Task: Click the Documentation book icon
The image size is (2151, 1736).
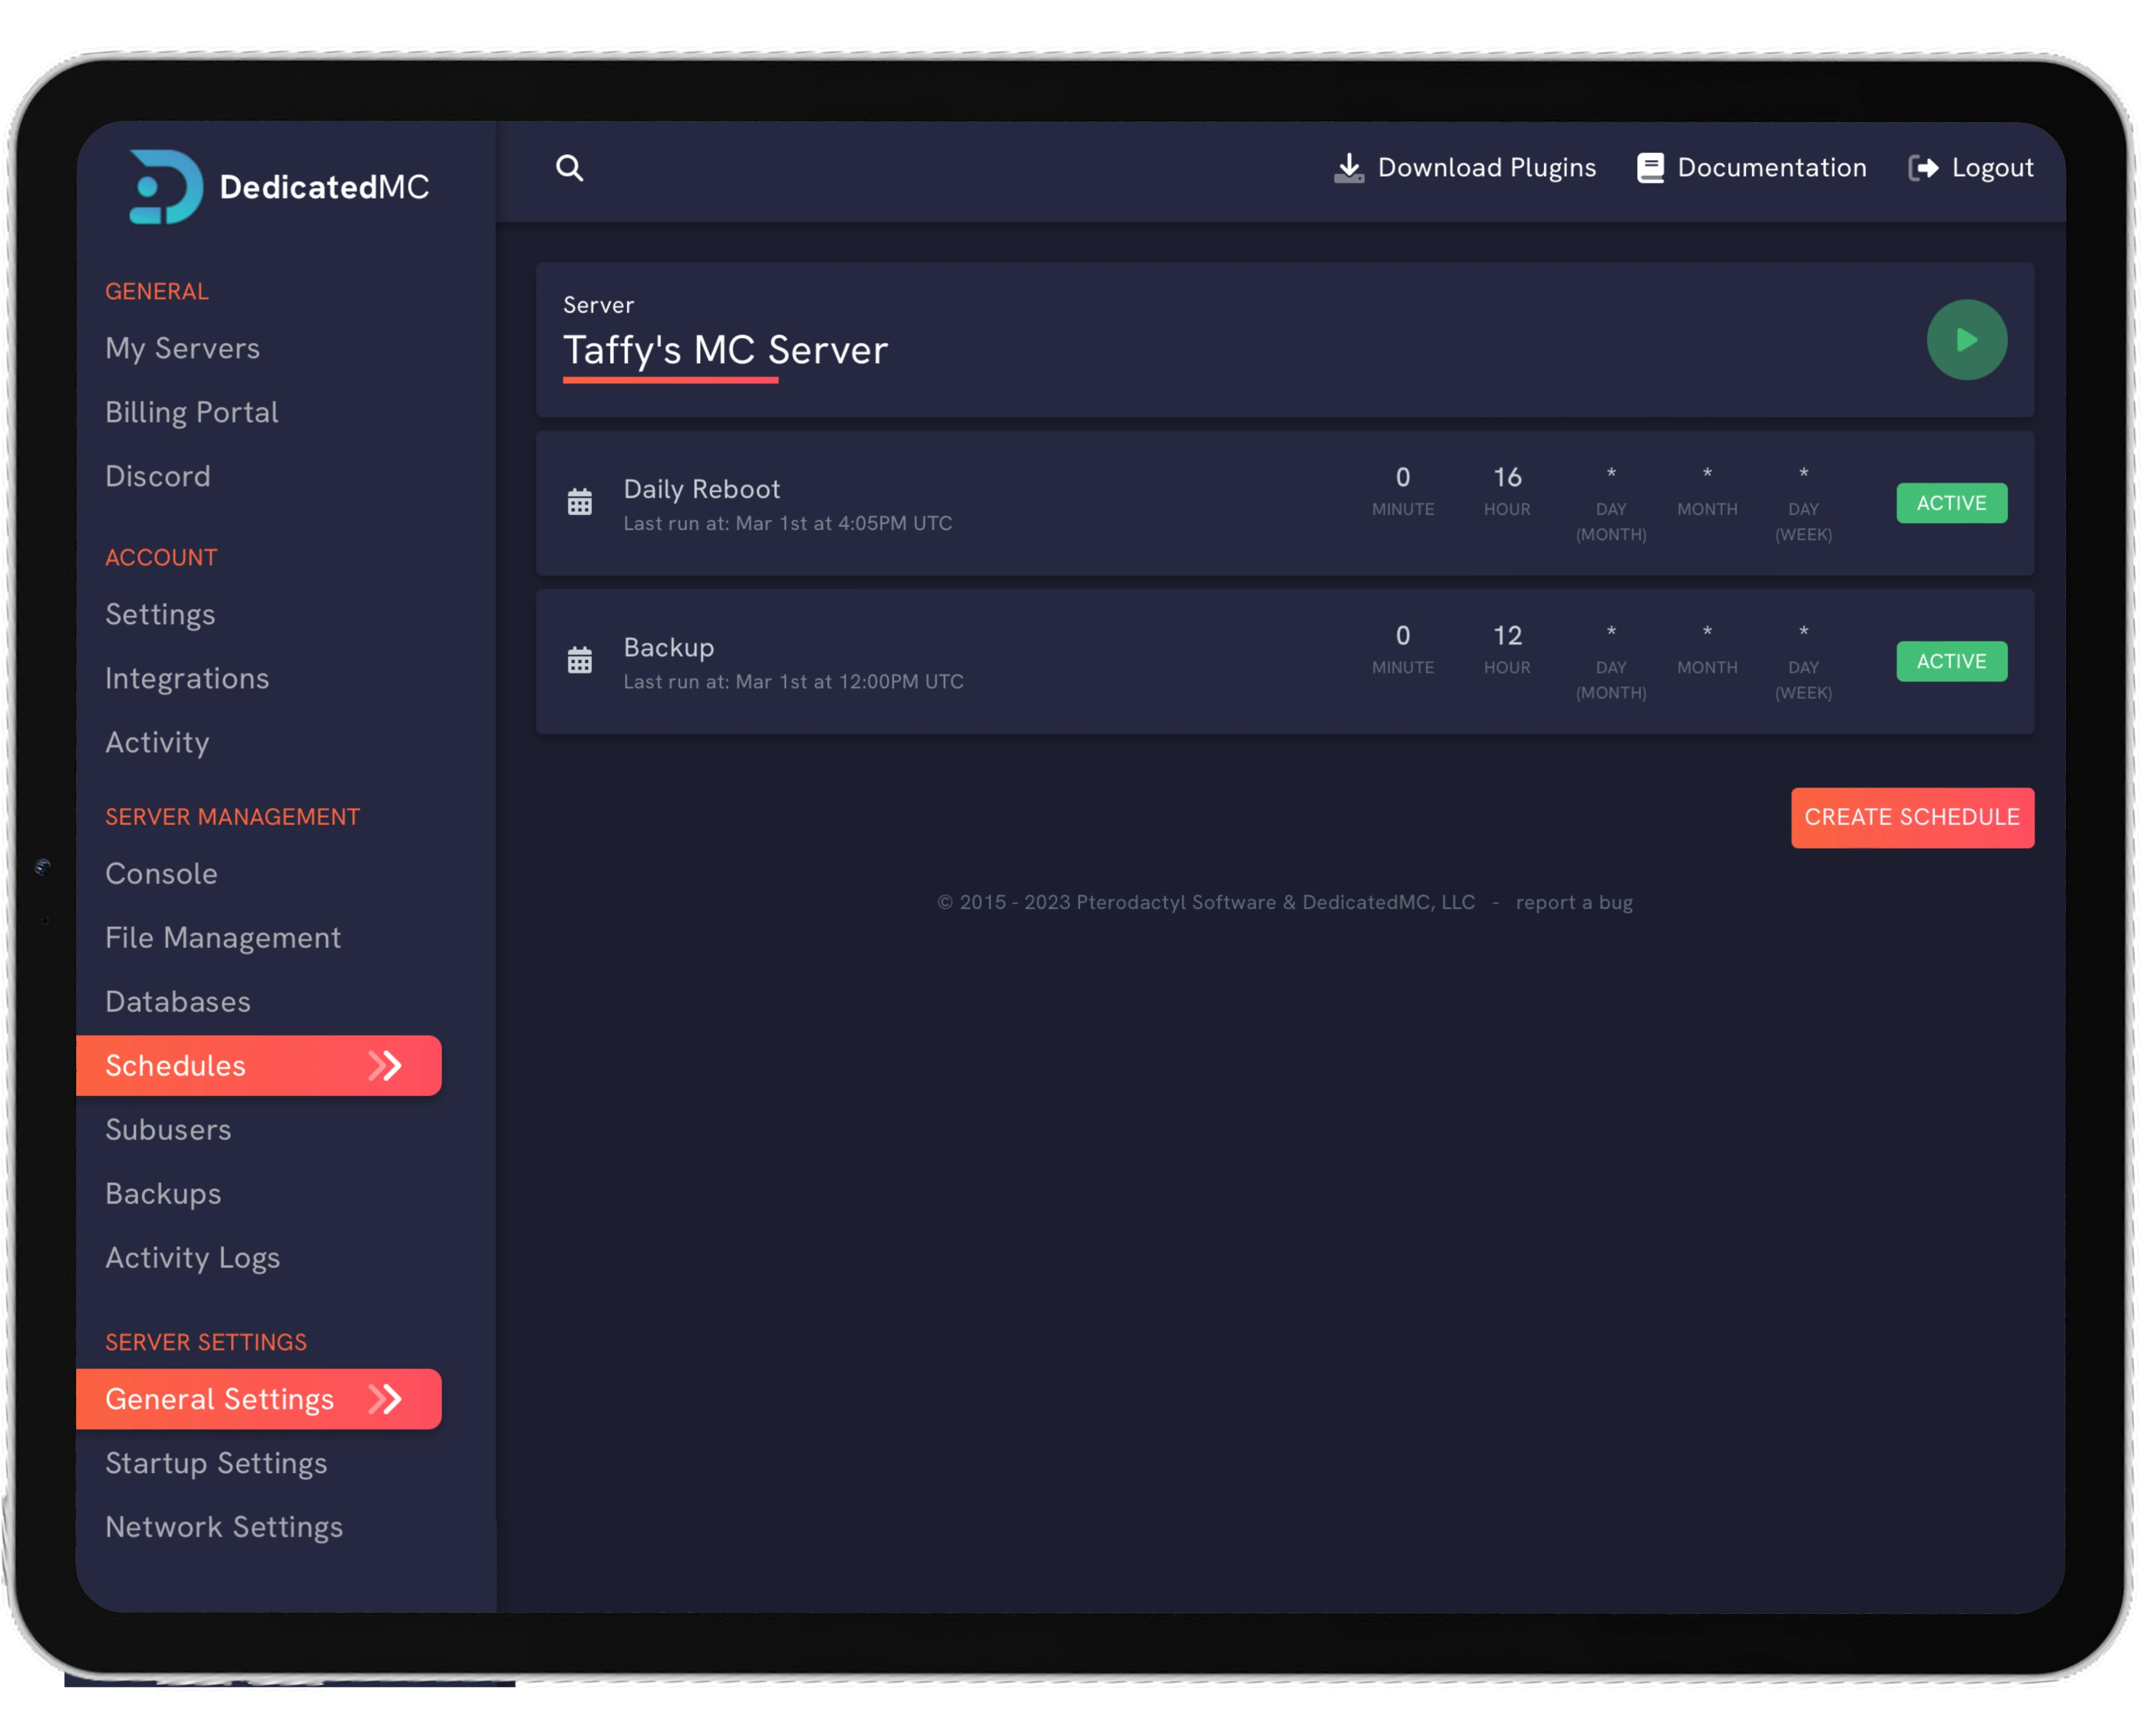Action: coord(1650,168)
